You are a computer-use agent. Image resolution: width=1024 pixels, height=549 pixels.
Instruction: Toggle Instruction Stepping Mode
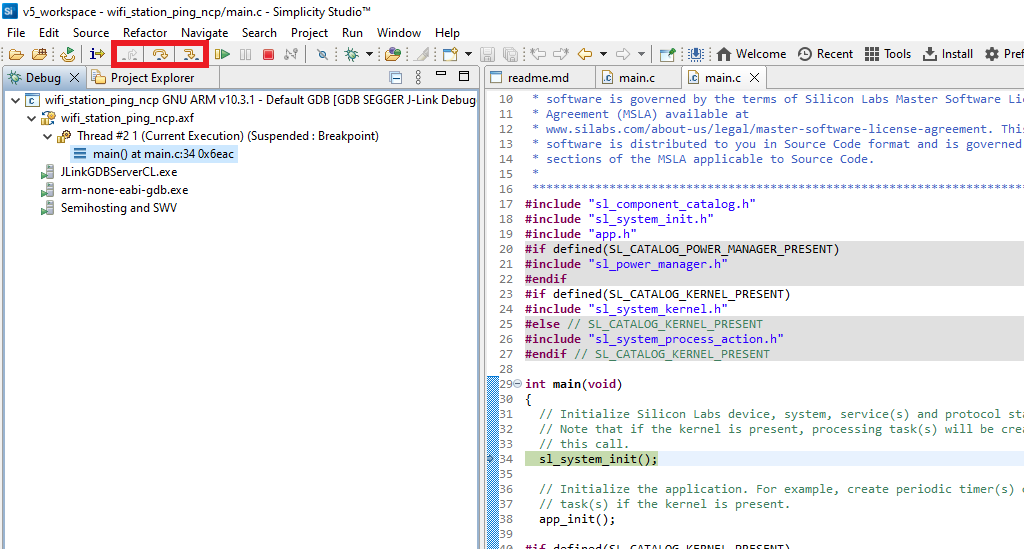pyautogui.click(x=98, y=54)
